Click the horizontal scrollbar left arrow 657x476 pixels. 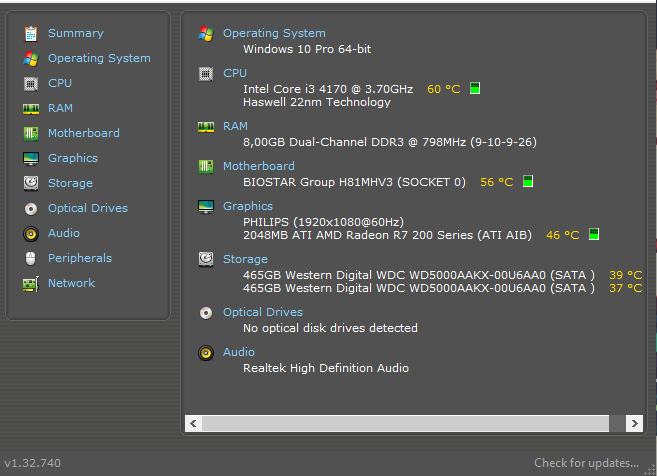pyautogui.click(x=193, y=424)
